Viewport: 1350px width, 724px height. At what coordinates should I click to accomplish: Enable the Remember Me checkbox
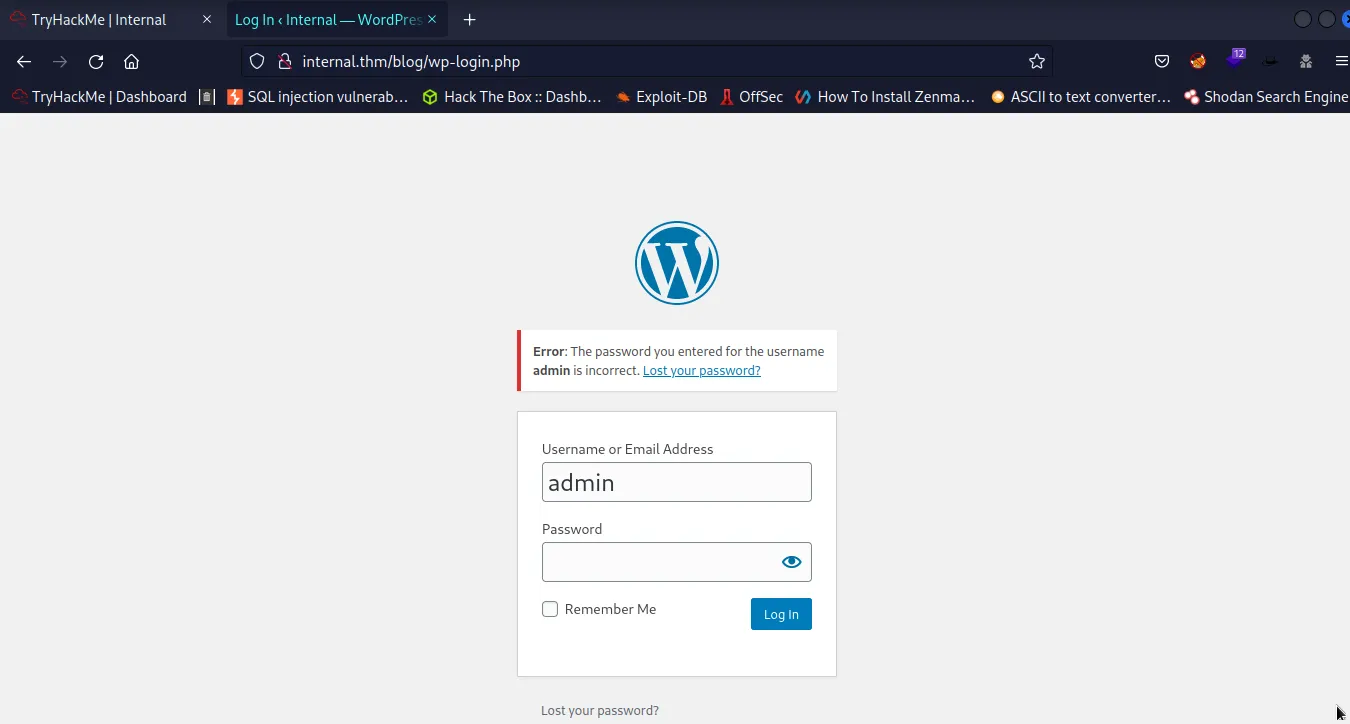(550, 608)
